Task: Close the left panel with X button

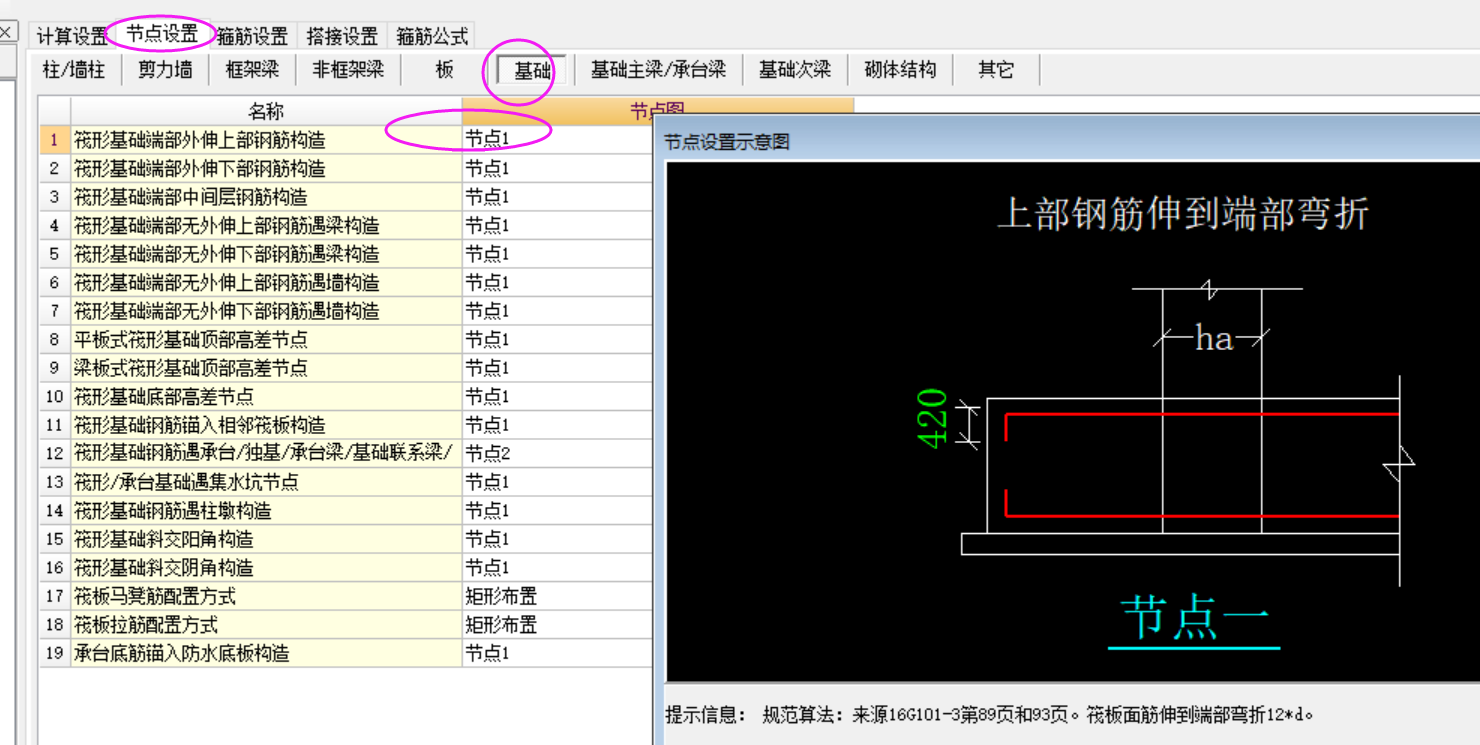Action: tap(7, 33)
